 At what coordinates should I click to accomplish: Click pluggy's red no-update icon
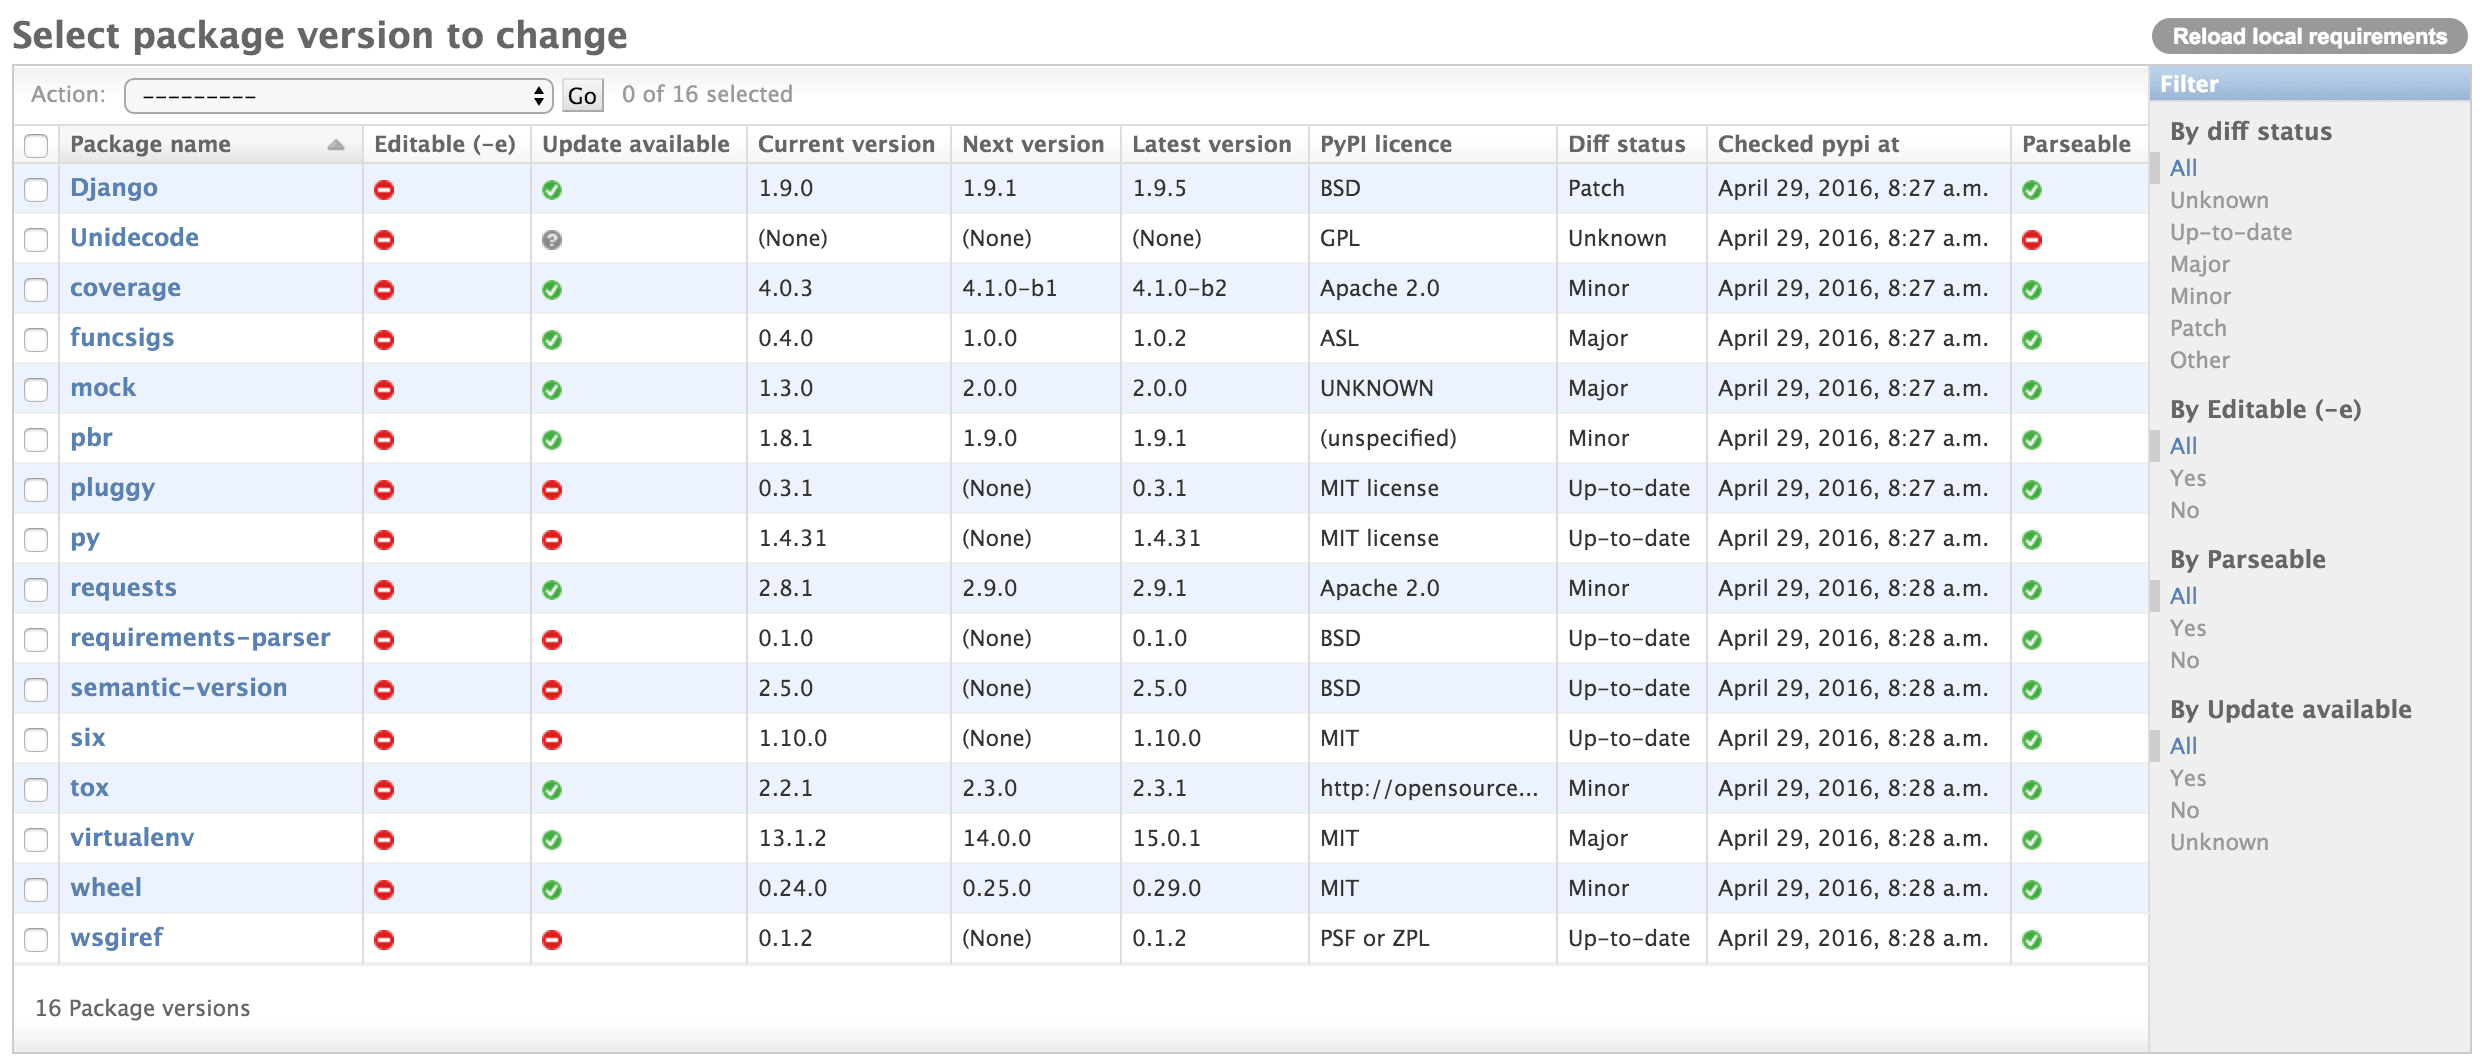tap(552, 490)
